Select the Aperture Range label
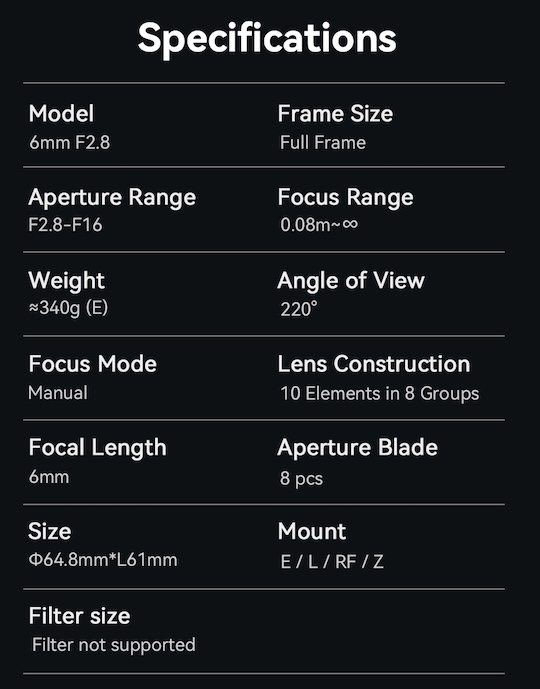540x689 pixels. point(112,198)
